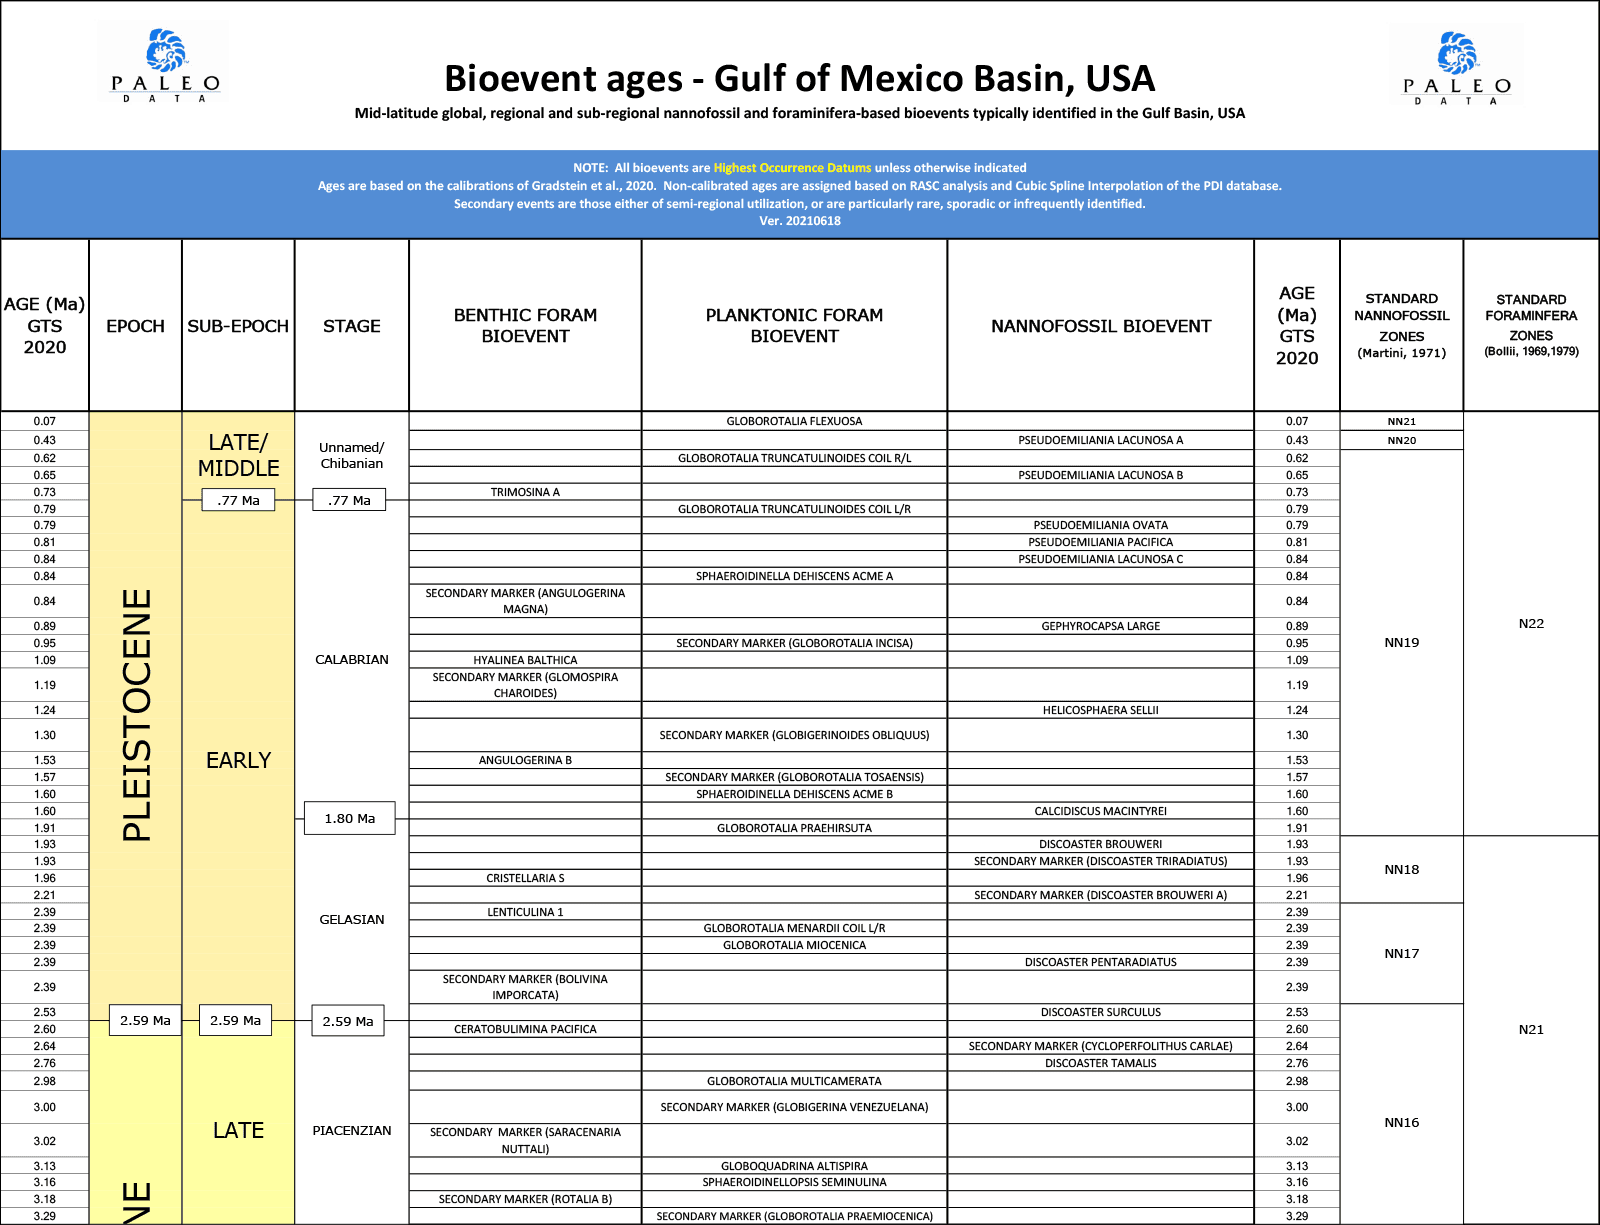Click the CALABRIAN stage cell

click(x=352, y=659)
